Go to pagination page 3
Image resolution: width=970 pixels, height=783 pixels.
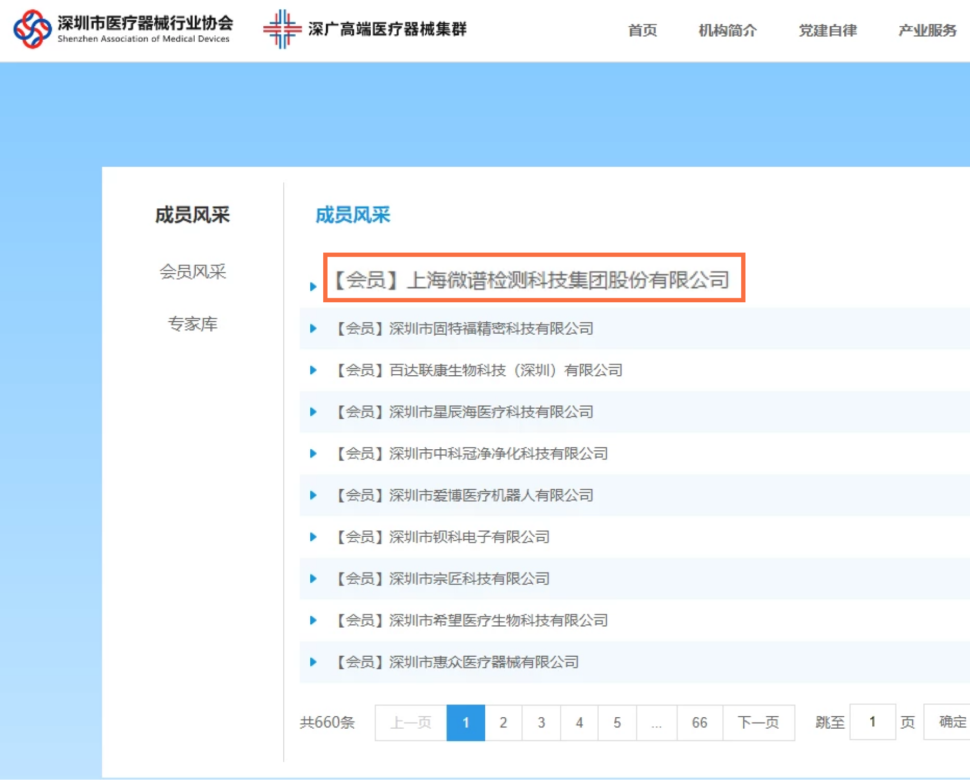(x=541, y=722)
